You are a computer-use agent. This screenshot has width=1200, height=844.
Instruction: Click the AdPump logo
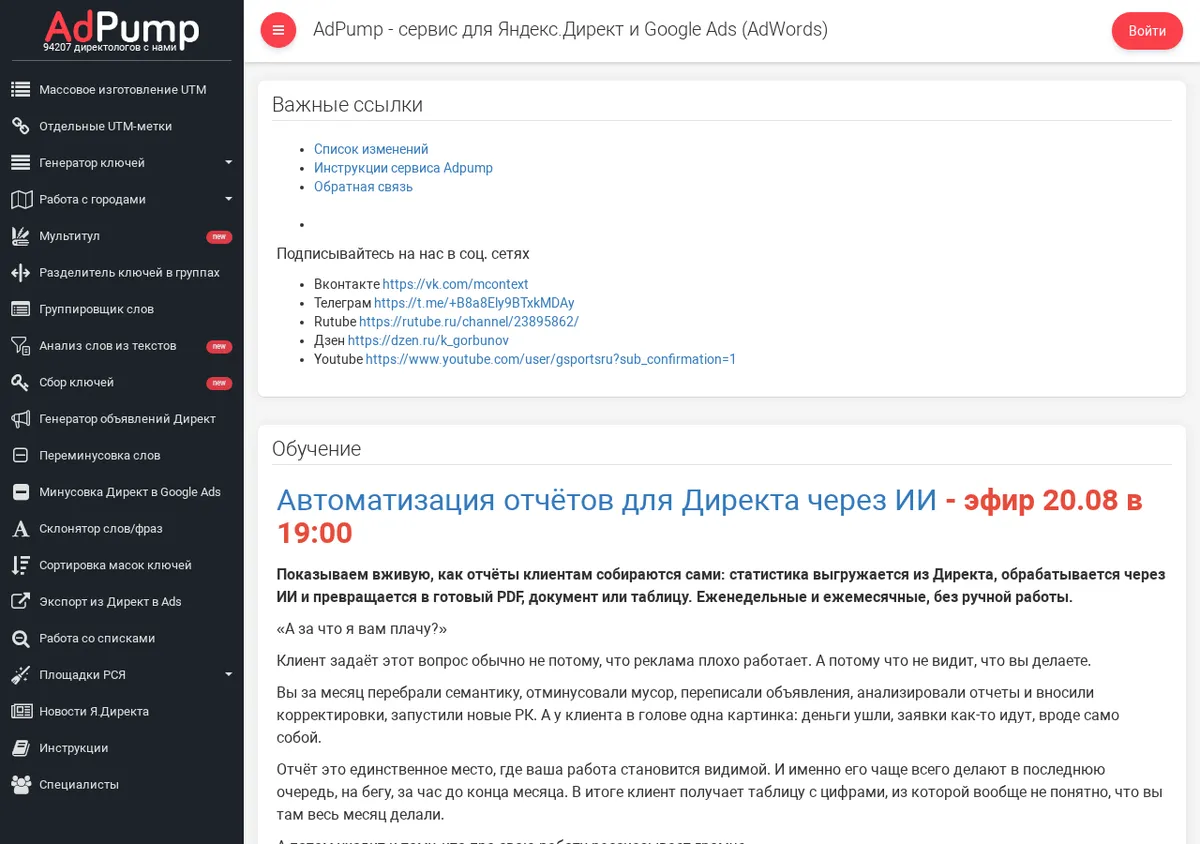tap(122, 30)
